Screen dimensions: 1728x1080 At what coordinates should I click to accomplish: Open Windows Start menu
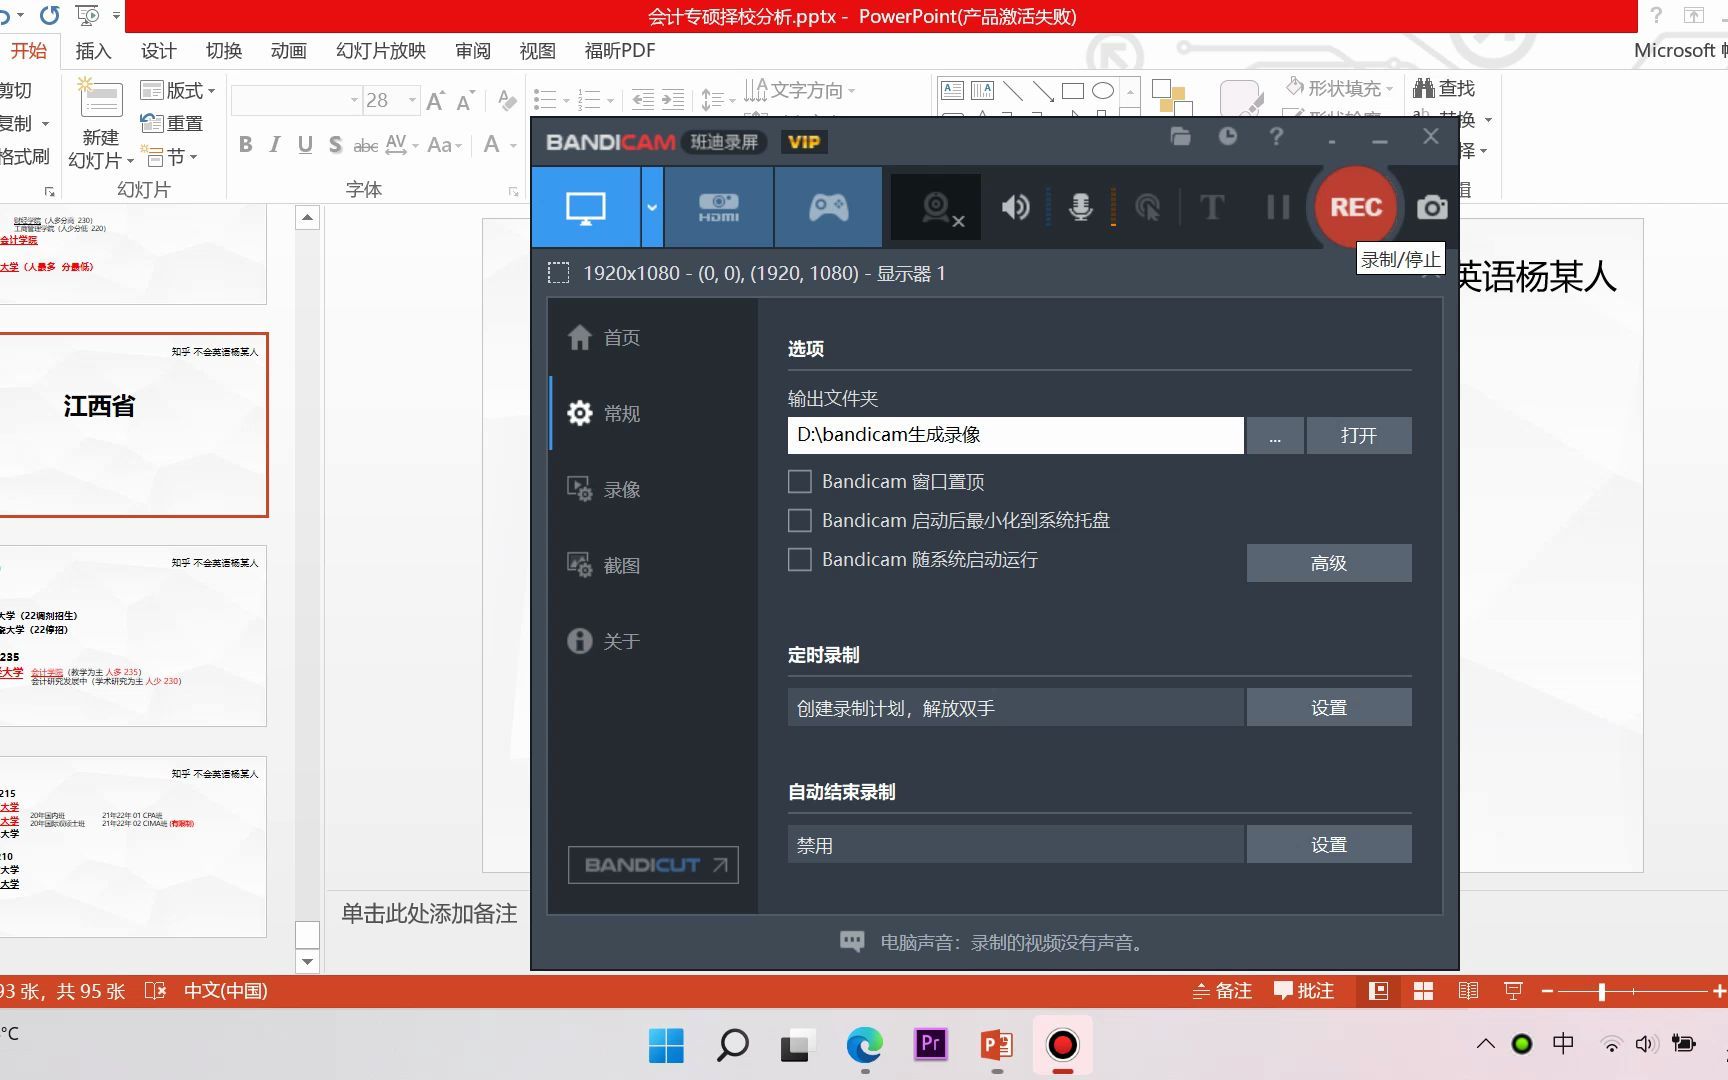[x=666, y=1046]
